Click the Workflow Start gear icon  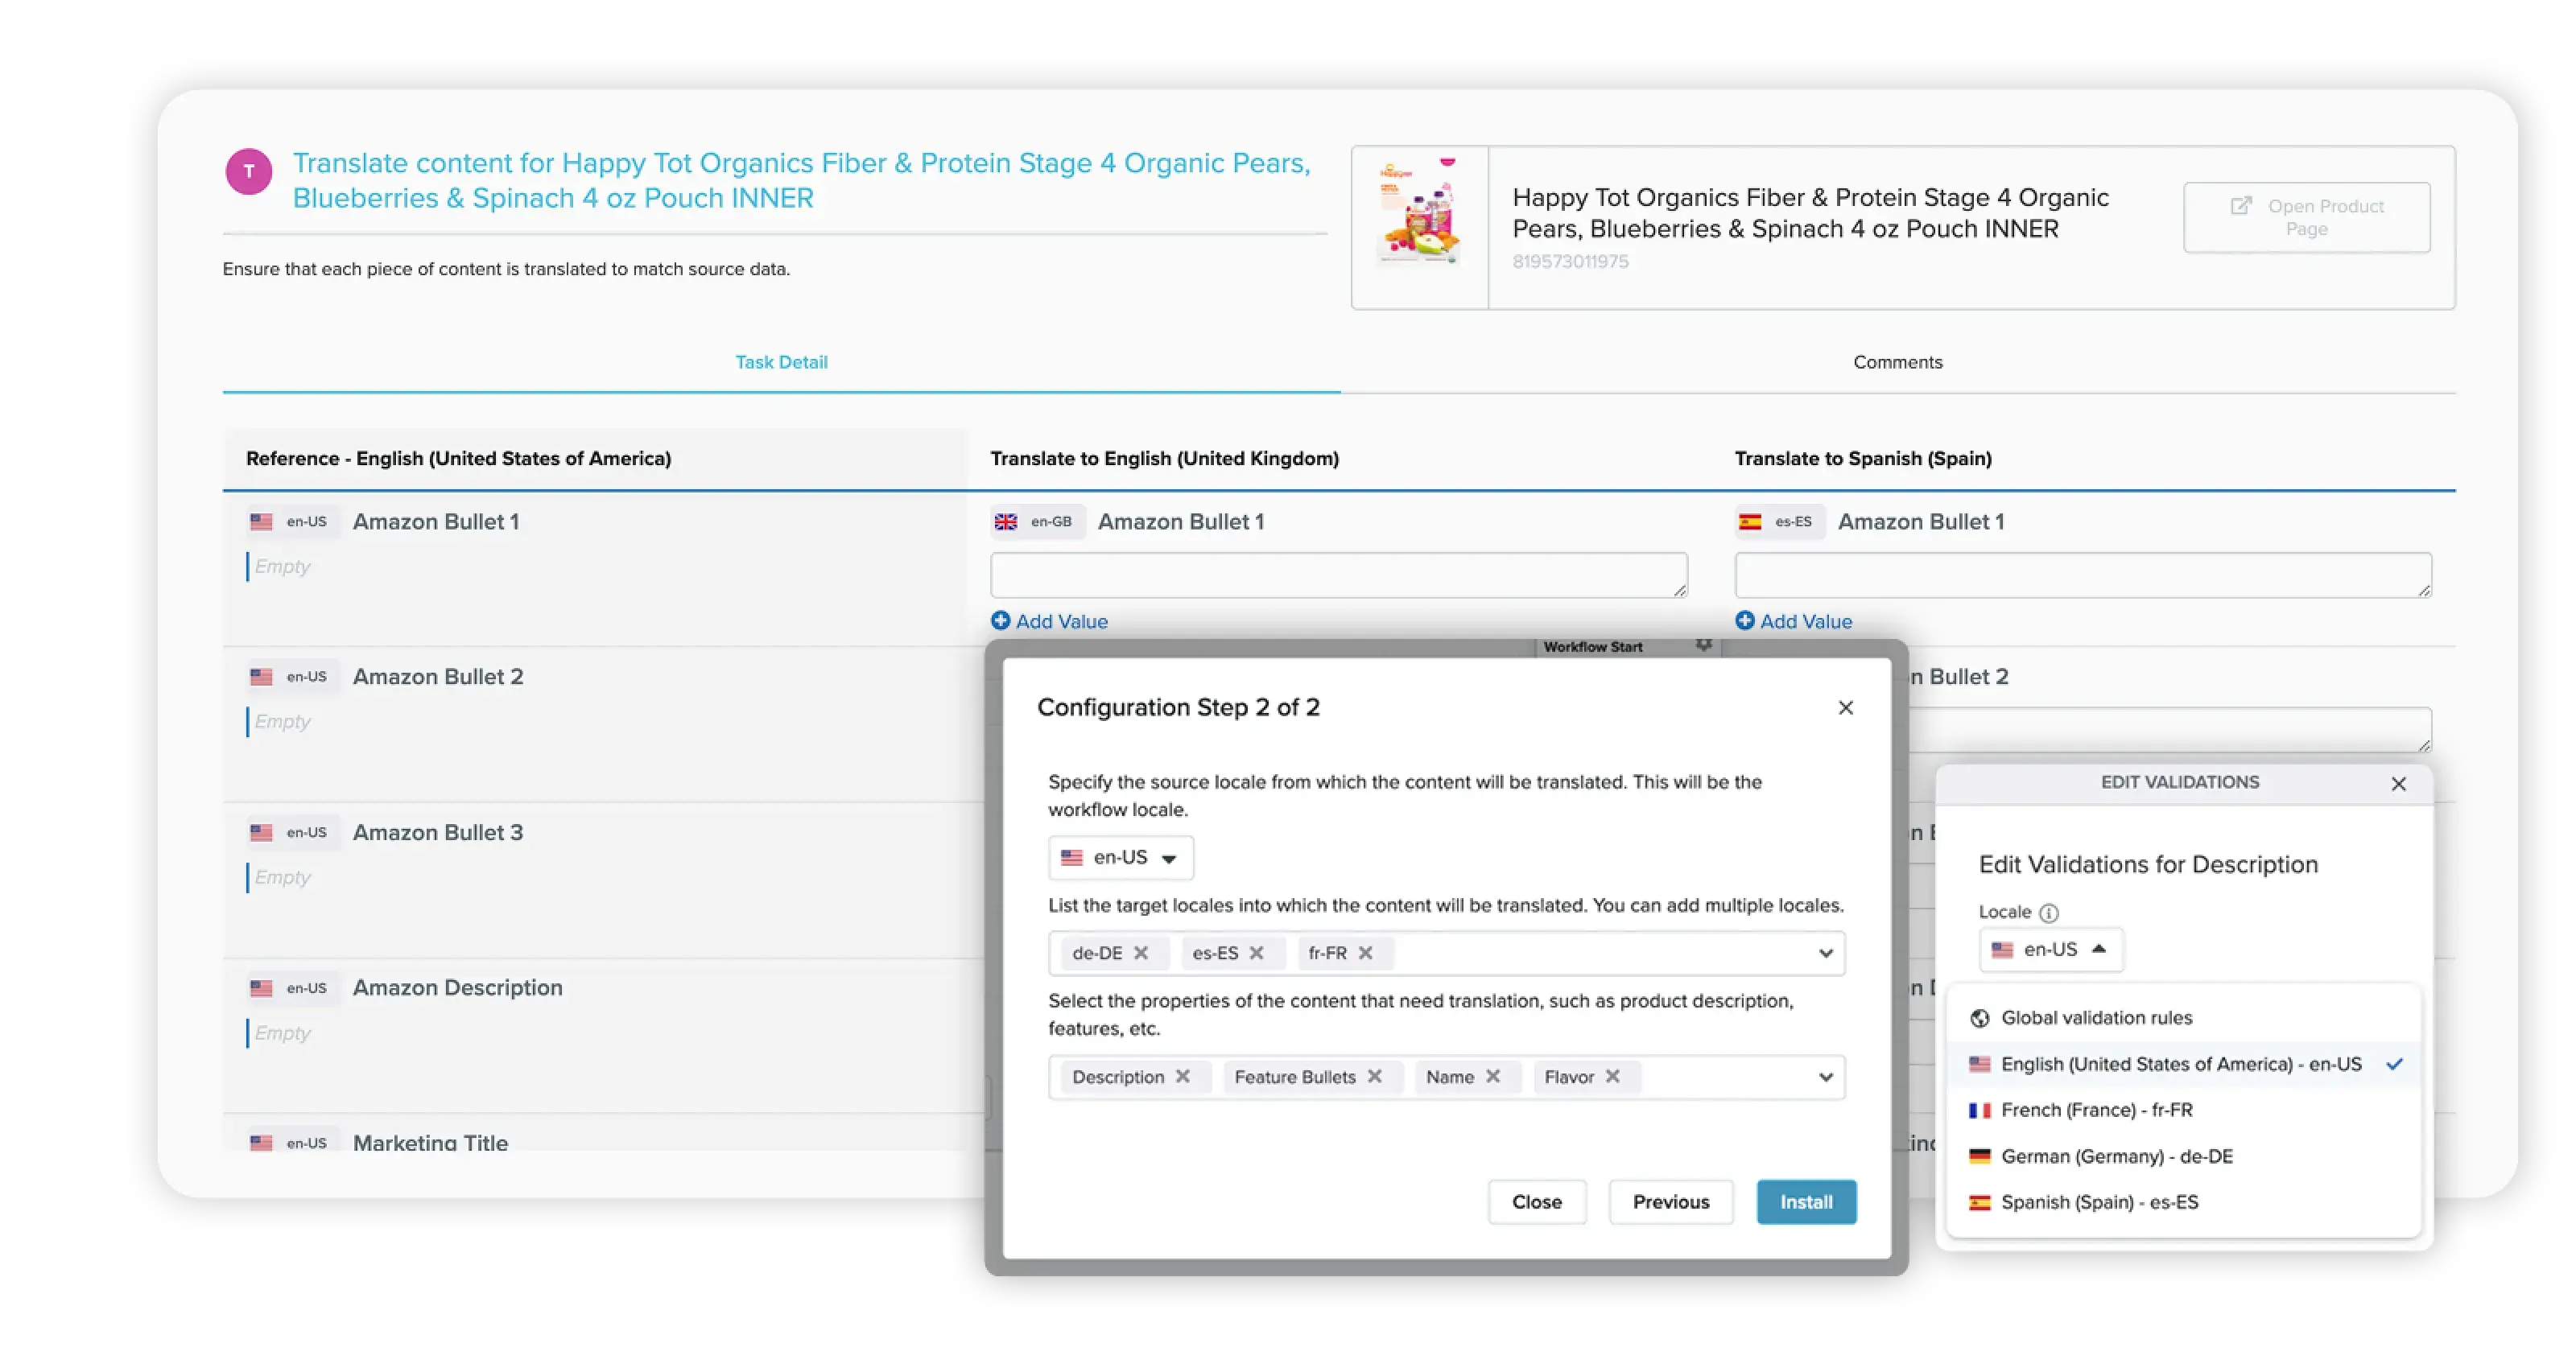1704,646
